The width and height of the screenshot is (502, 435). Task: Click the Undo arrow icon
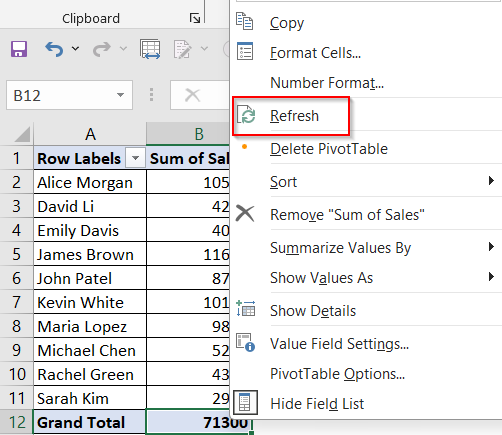click(x=54, y=49)
